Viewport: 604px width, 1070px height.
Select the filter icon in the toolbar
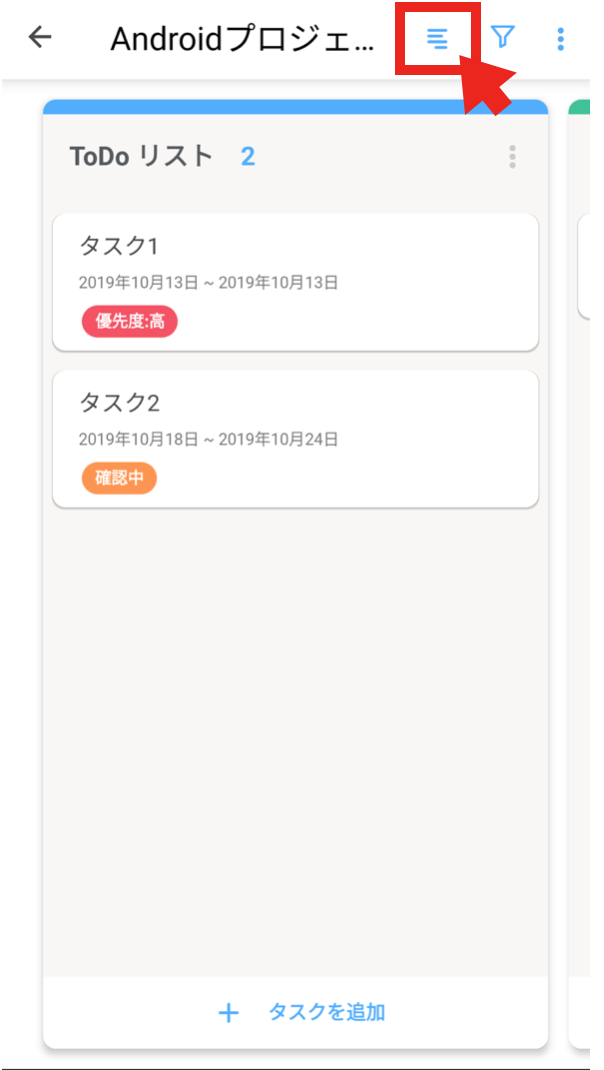[503, 37]
